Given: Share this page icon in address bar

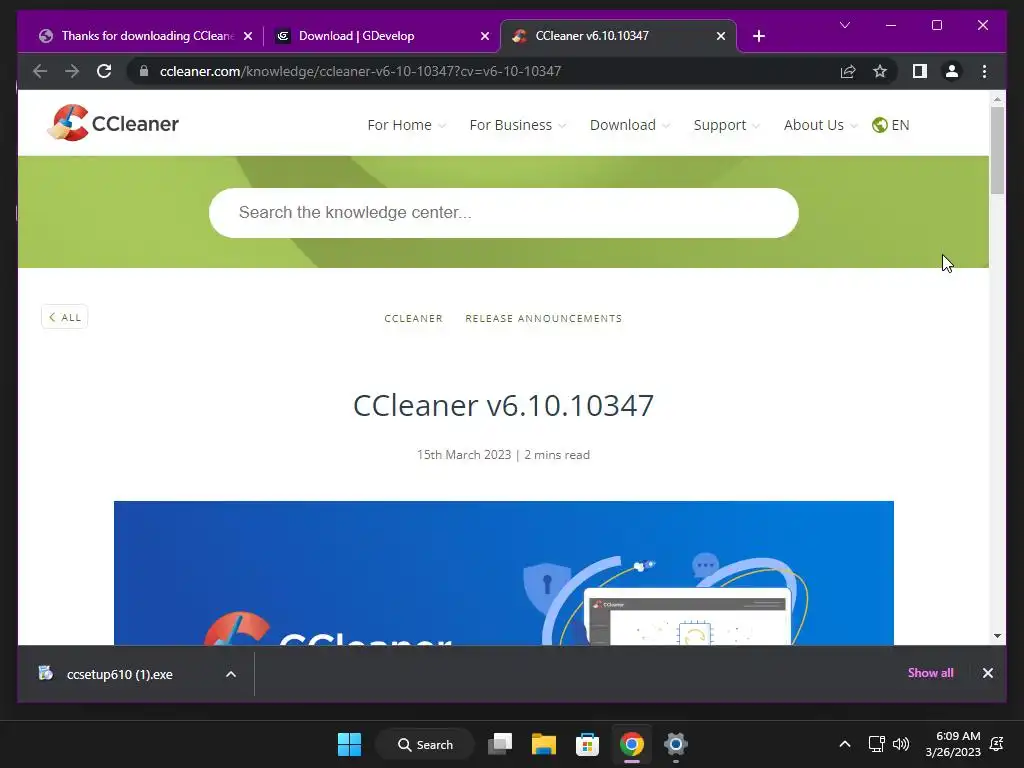Looking at the screenshot, I should [x=848, y=71].
